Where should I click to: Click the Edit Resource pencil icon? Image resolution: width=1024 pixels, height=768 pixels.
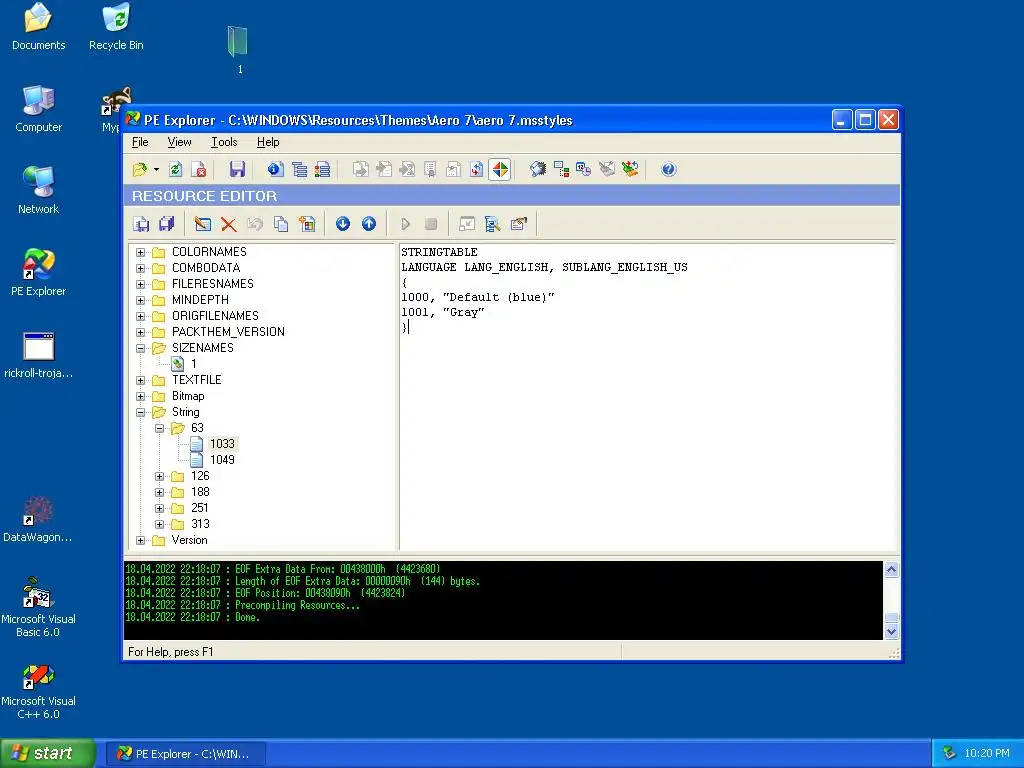[x=202, y=224]
